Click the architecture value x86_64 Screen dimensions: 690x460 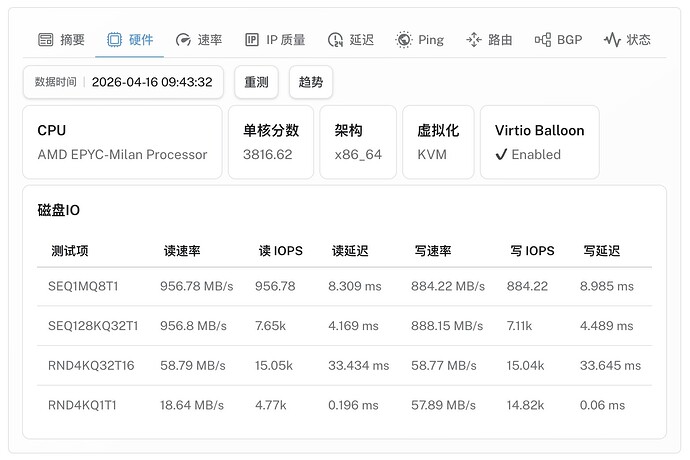[x=358, y=155]
